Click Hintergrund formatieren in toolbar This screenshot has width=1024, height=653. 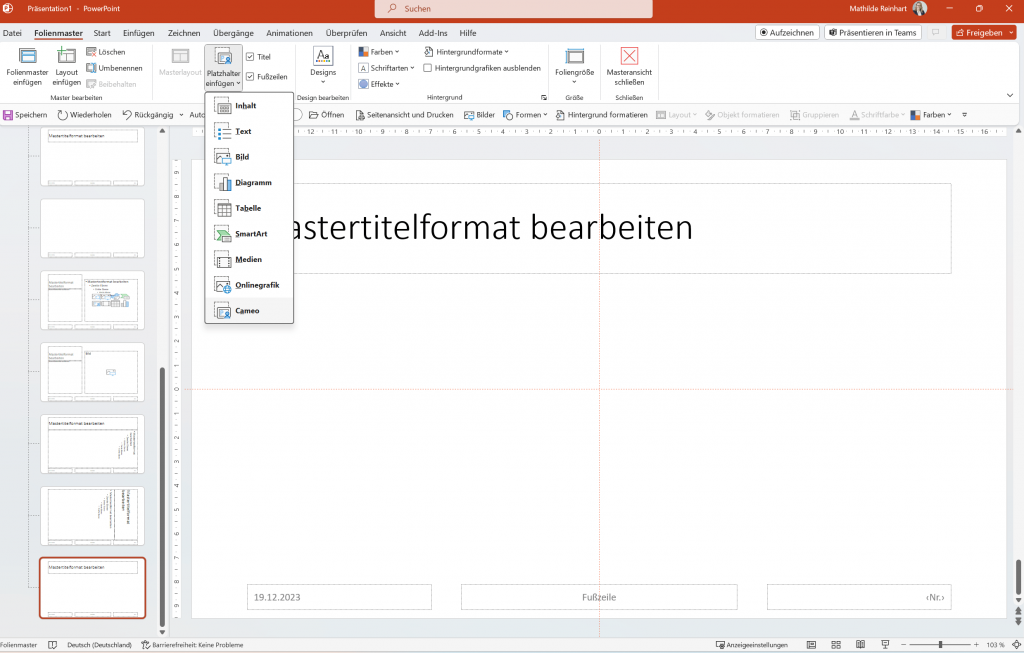point(601,115)
